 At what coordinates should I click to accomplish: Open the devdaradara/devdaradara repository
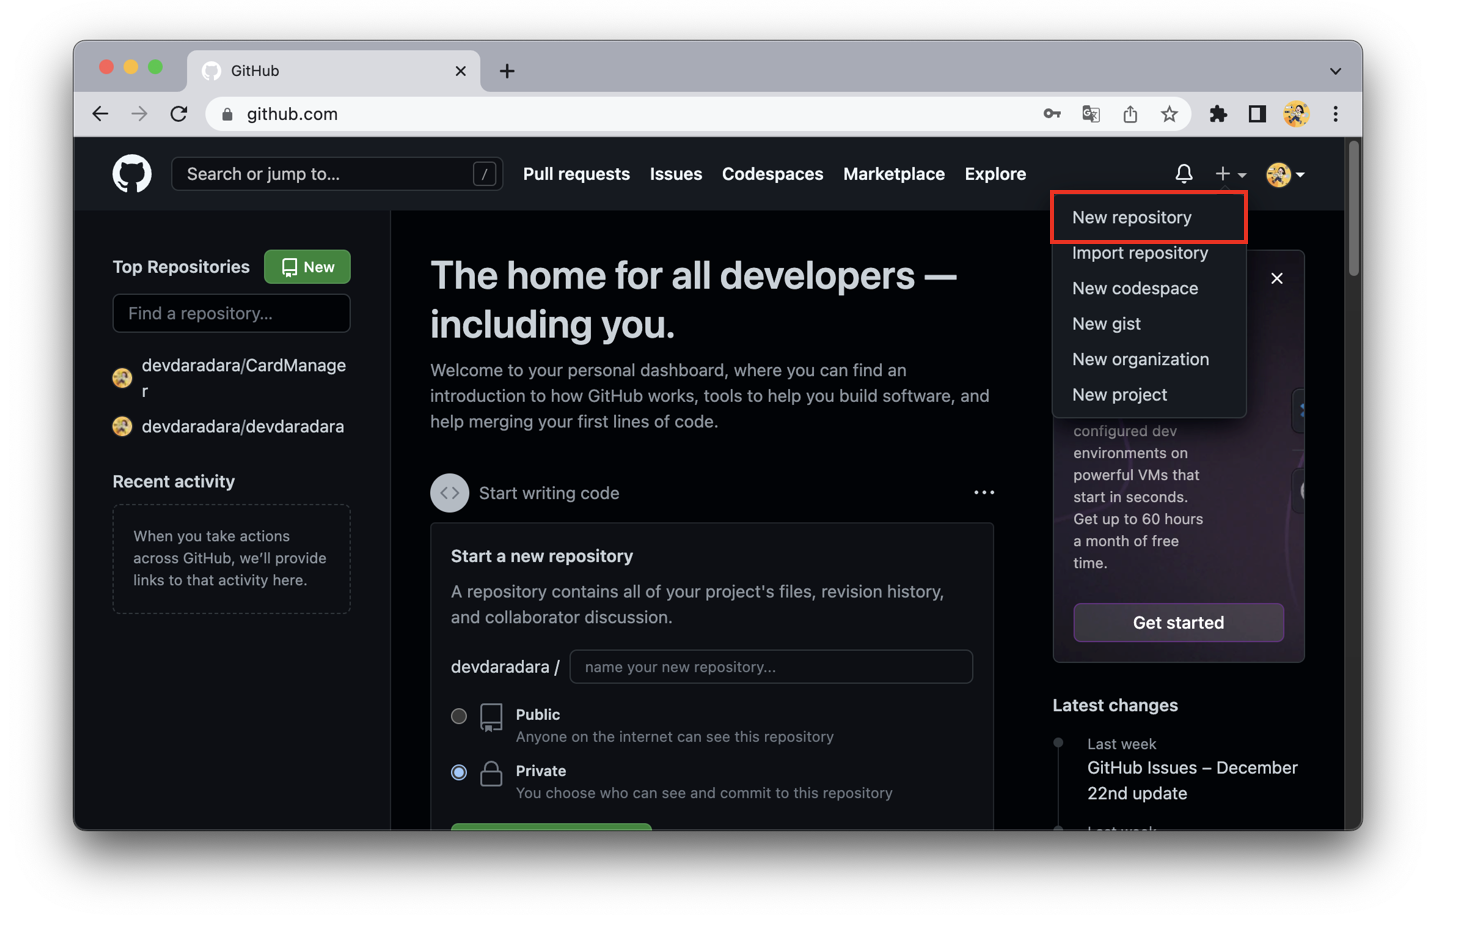243,426
